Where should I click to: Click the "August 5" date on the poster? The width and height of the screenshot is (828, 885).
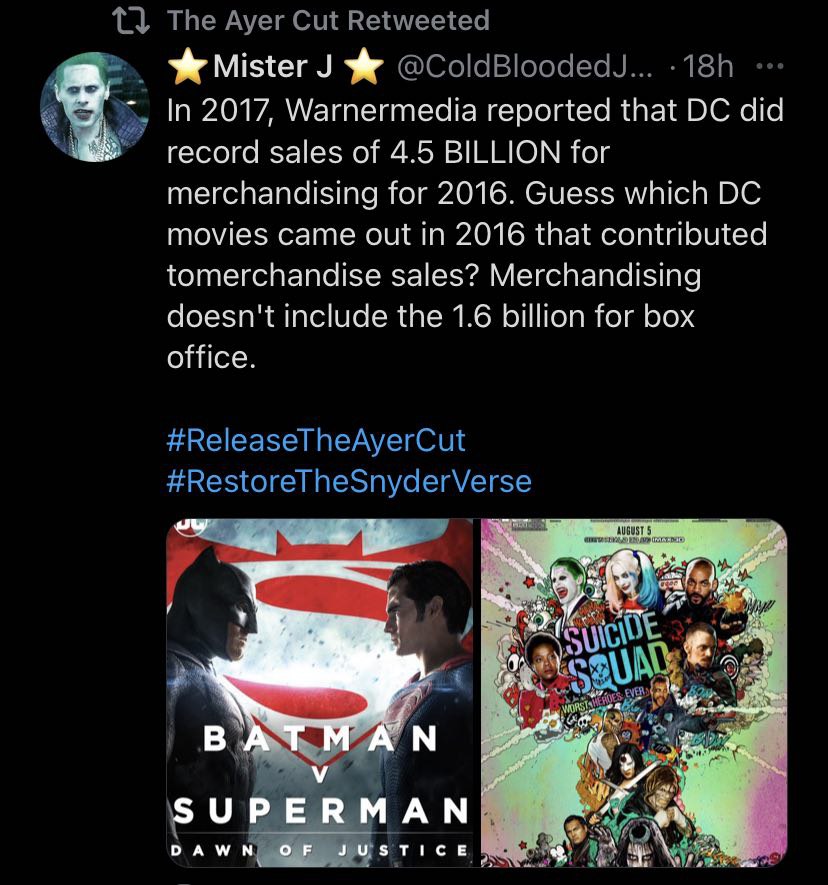tap(636, 529)
